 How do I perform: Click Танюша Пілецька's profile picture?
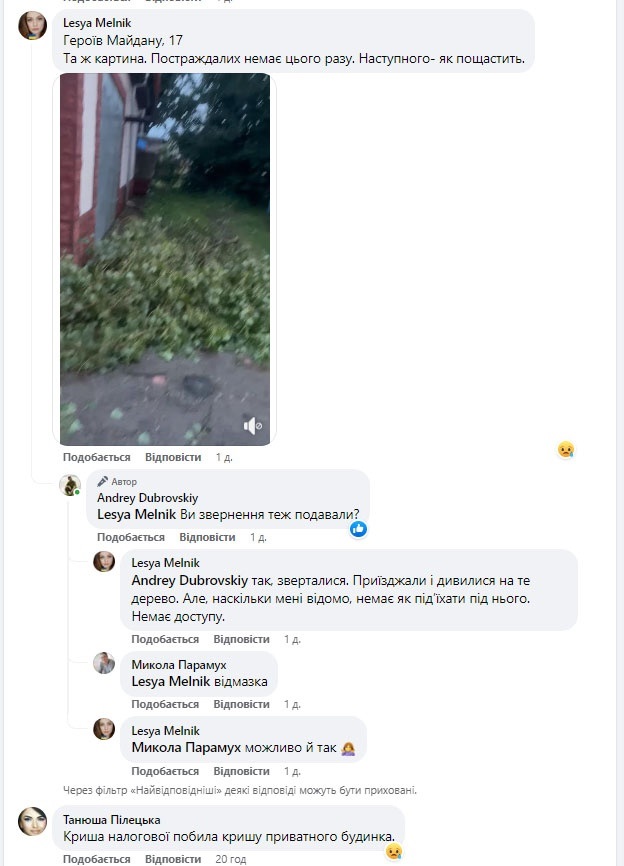pos(33,821)
